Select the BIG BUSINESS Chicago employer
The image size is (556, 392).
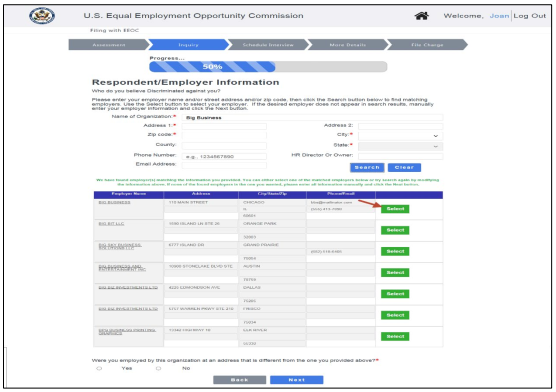click(x=395, y=209)
